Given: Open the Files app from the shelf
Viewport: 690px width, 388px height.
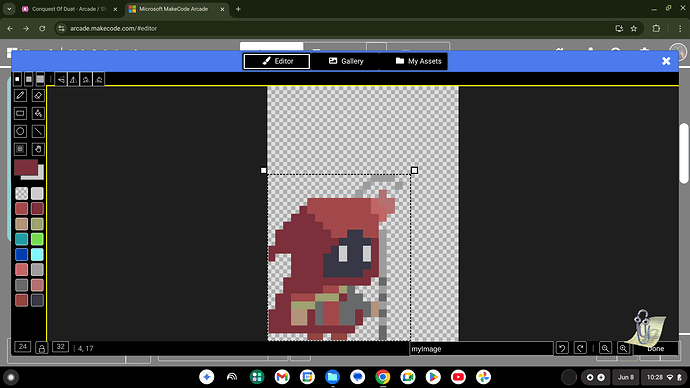Looking at the screenshot, I should pos(332,377).
